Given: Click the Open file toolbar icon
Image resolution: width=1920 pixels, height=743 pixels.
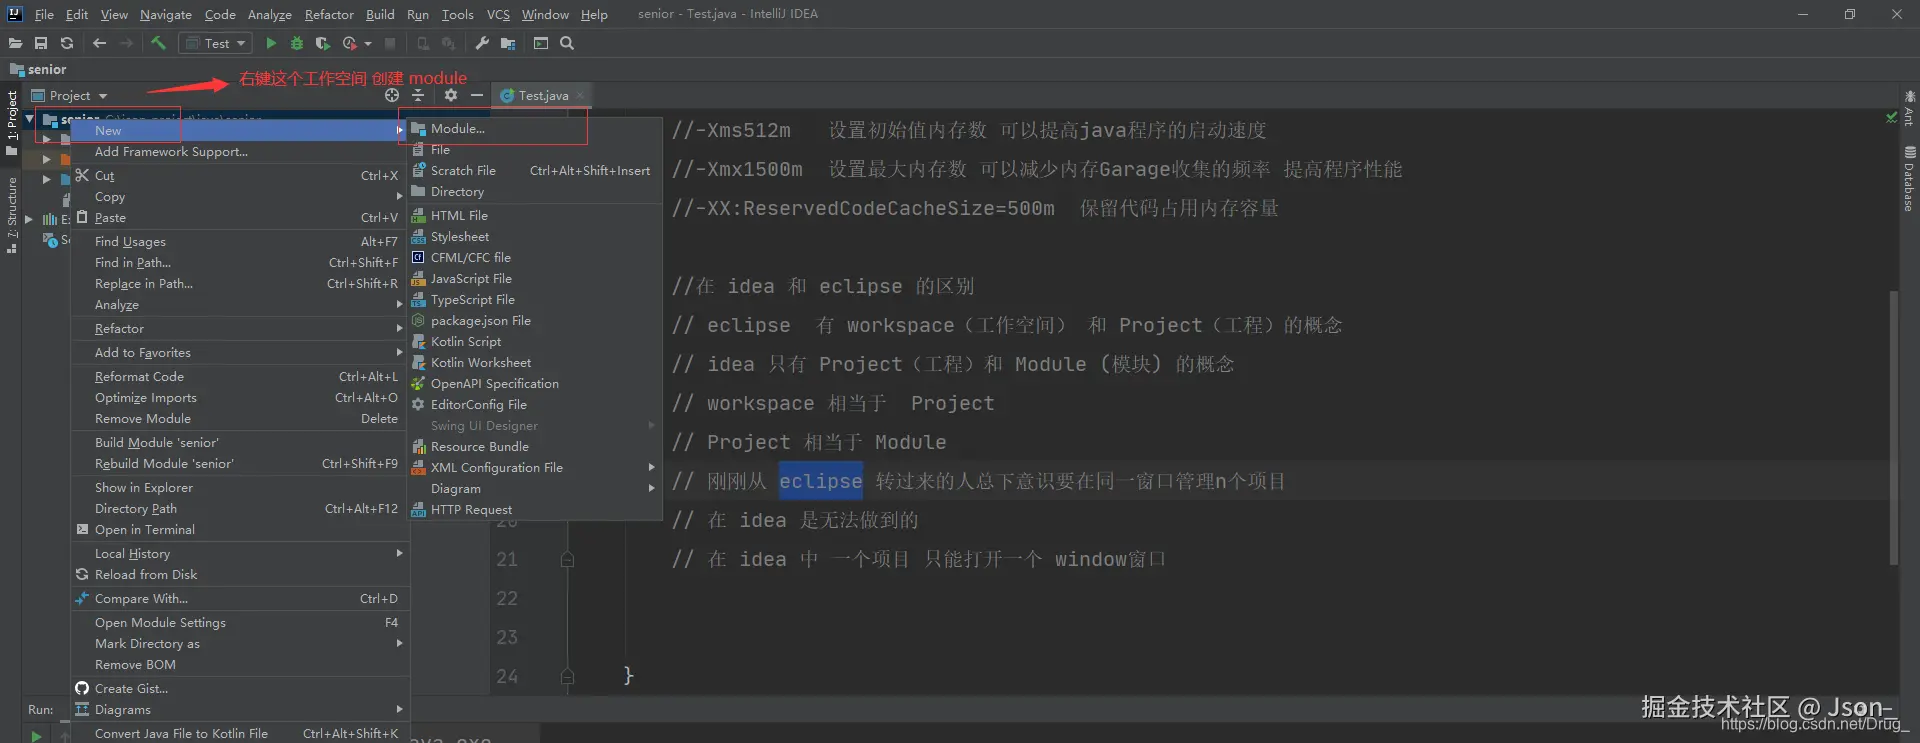Looking at the screenshot, I should (x=15, y=43).
